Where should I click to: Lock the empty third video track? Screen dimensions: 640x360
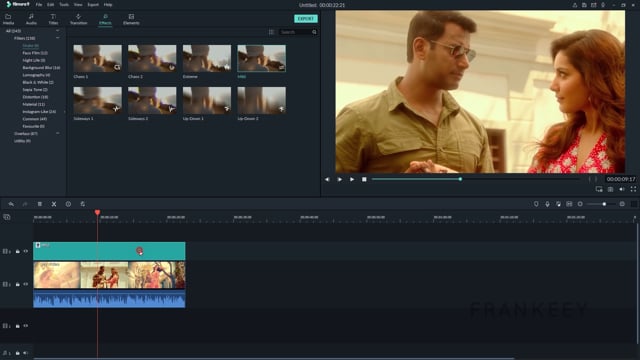(18, 326)
